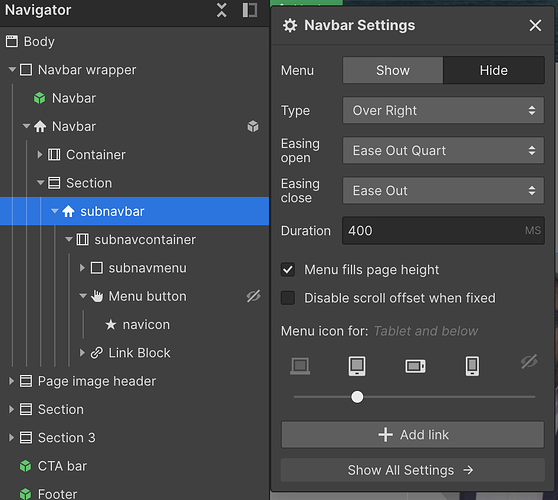Select Section 3 in Navigator
Screen dimensions: 558x500
pyautogui.click(x=67, y=438)
